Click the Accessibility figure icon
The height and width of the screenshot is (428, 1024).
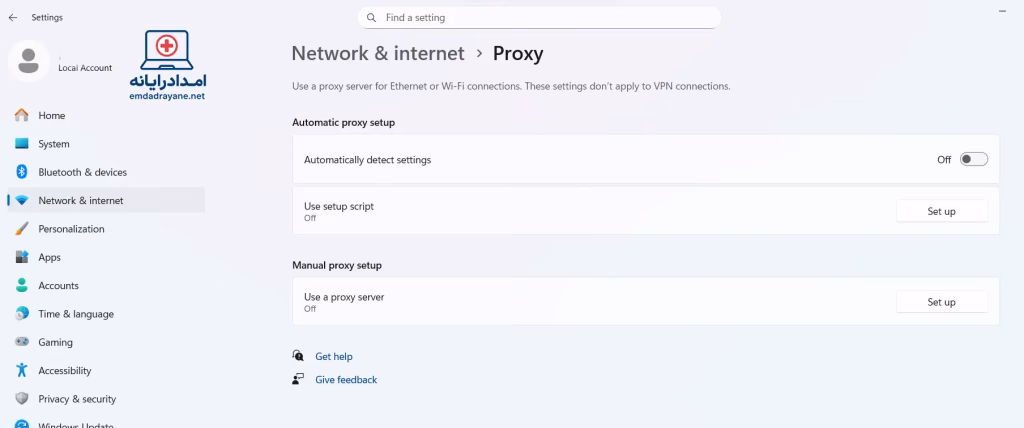(x=22, y=370)
